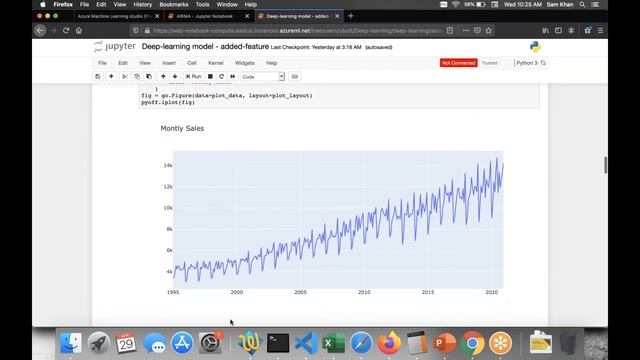Switch to the Azure Machine Learning studio tab
The image size is (640, 360).
[x=114, y=16]
